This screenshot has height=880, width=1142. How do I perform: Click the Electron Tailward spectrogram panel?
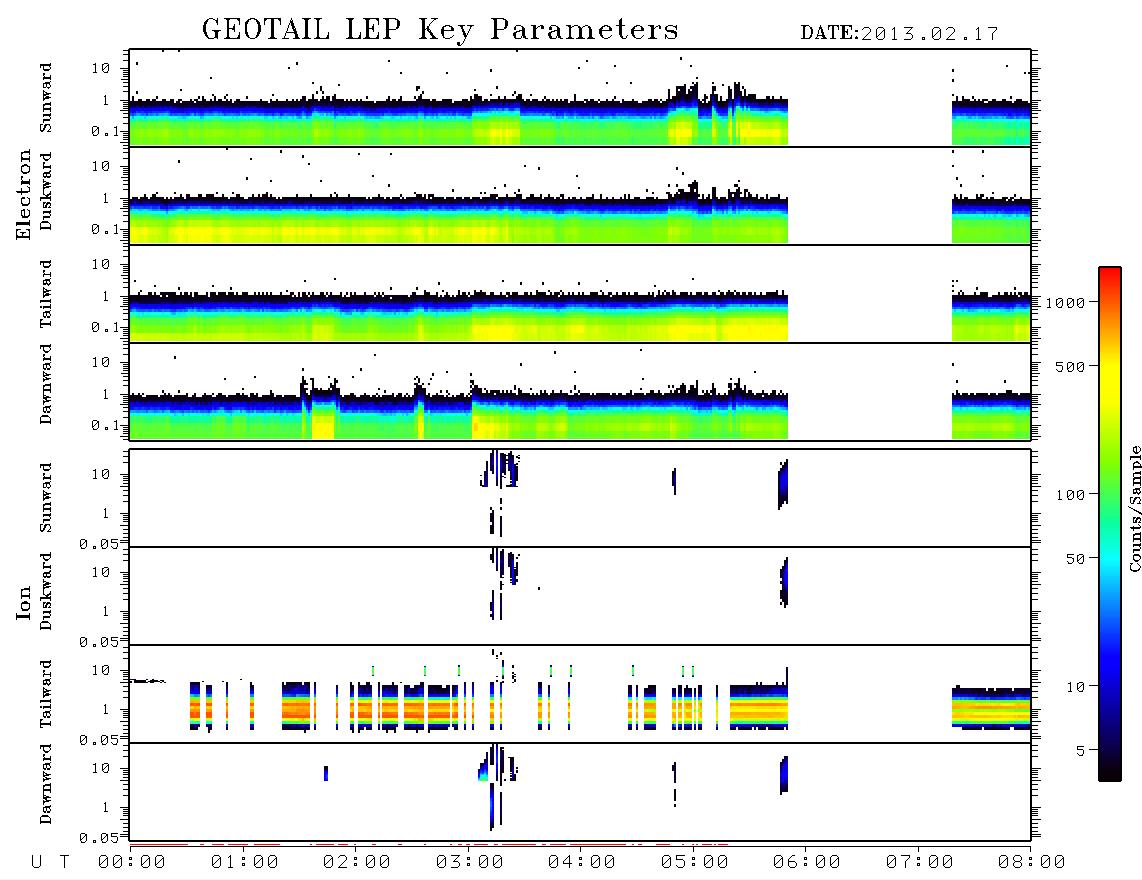[580, 294]
